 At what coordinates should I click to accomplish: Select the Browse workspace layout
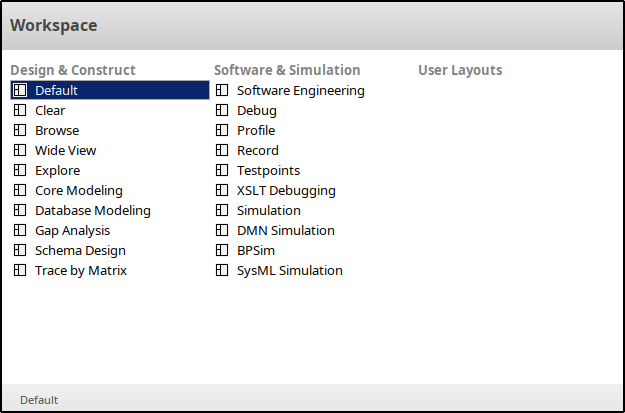pos(57,130)
